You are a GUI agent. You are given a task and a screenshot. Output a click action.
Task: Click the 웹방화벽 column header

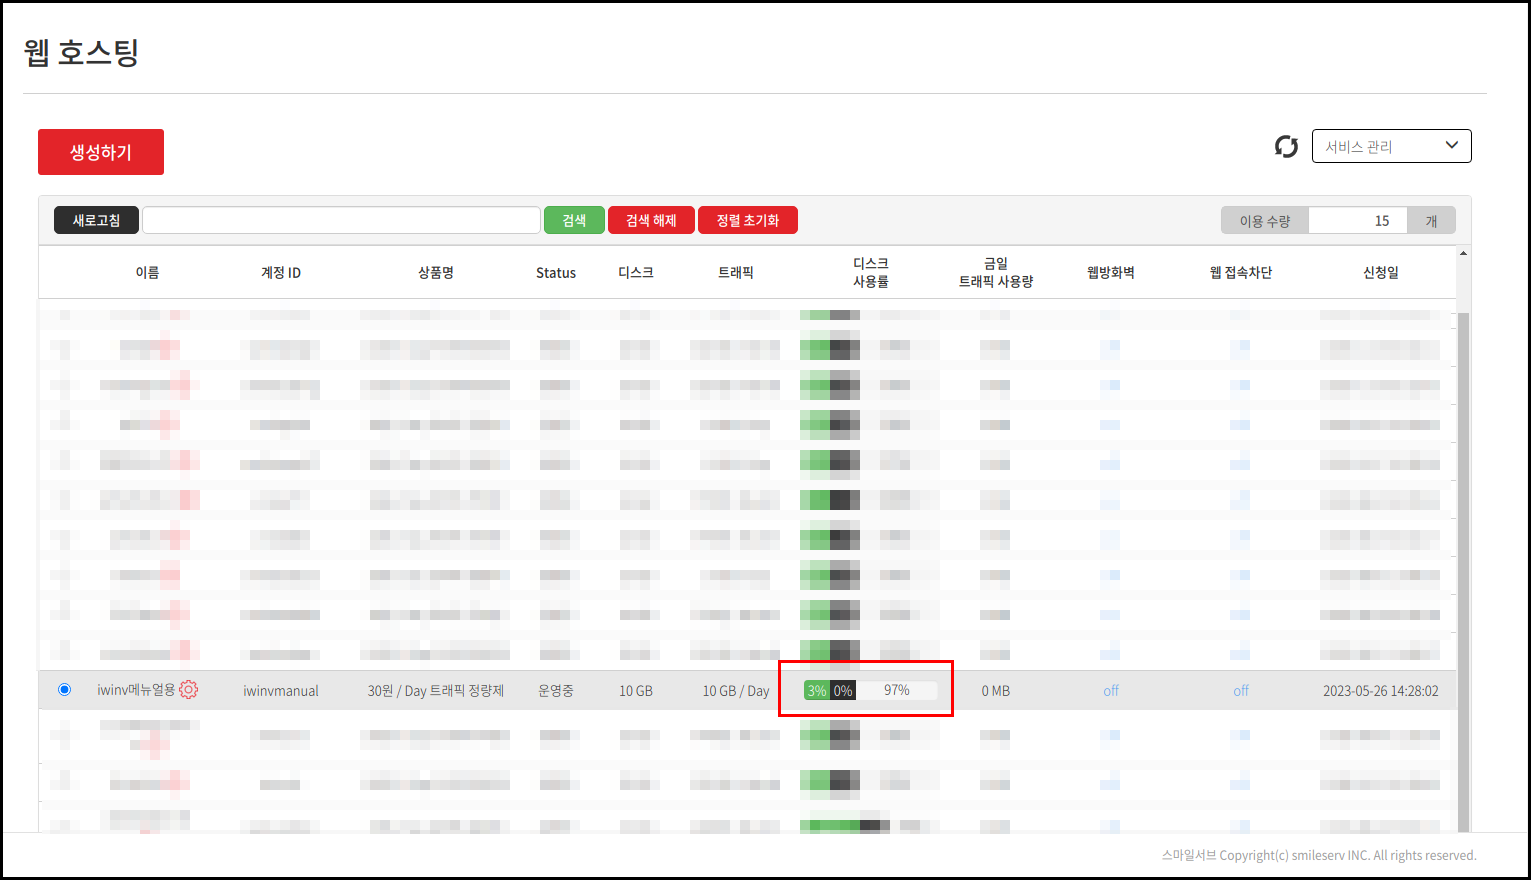(1111, 272)
